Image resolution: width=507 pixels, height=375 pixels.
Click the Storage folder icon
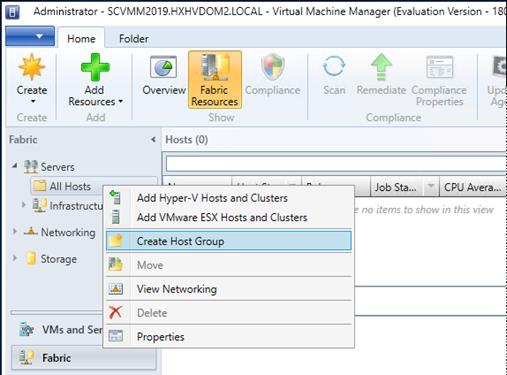pos(31,258)
